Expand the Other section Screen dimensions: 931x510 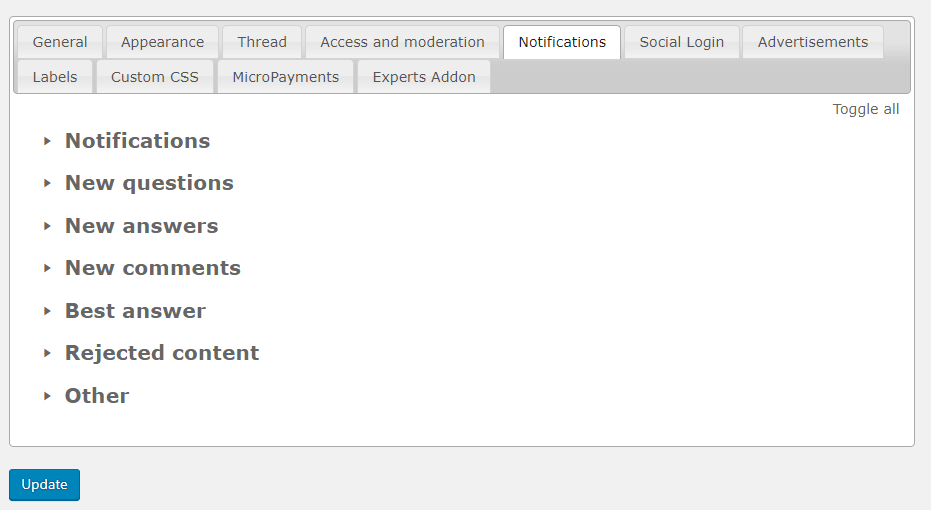pyautogui.click(x=97, y=396)
